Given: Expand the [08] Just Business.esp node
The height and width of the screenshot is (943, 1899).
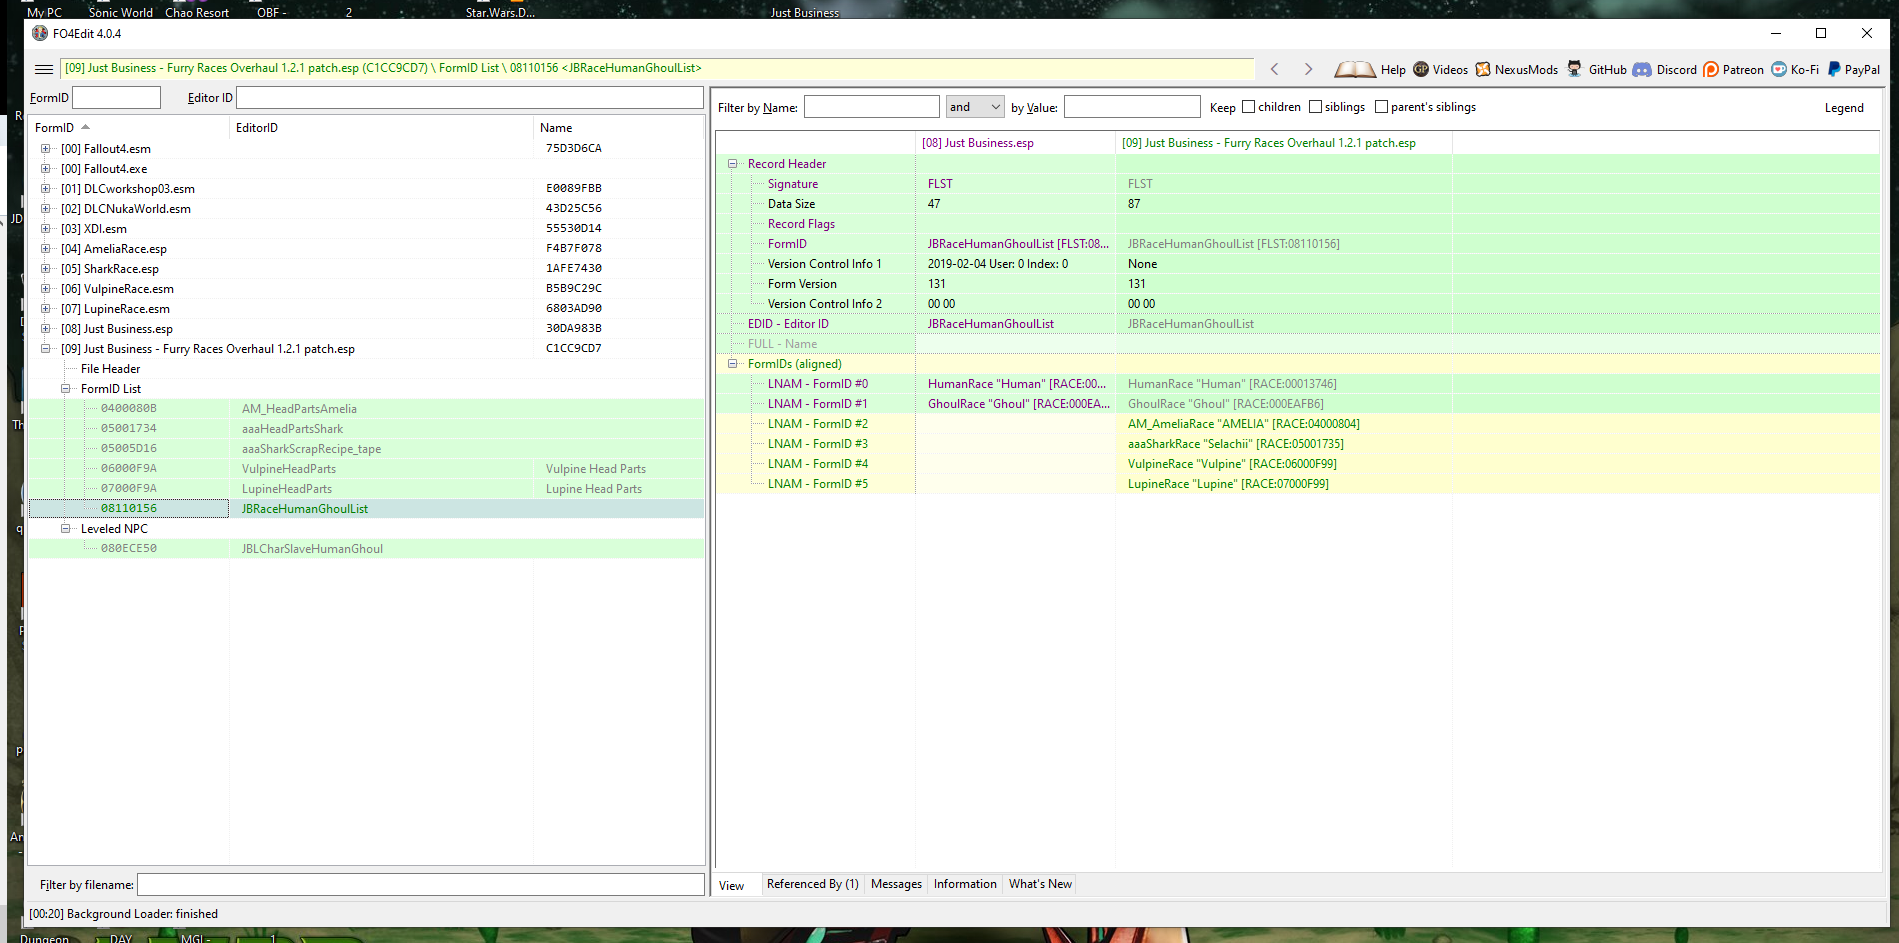Looking at the screenshot, I should pos(45,328).
